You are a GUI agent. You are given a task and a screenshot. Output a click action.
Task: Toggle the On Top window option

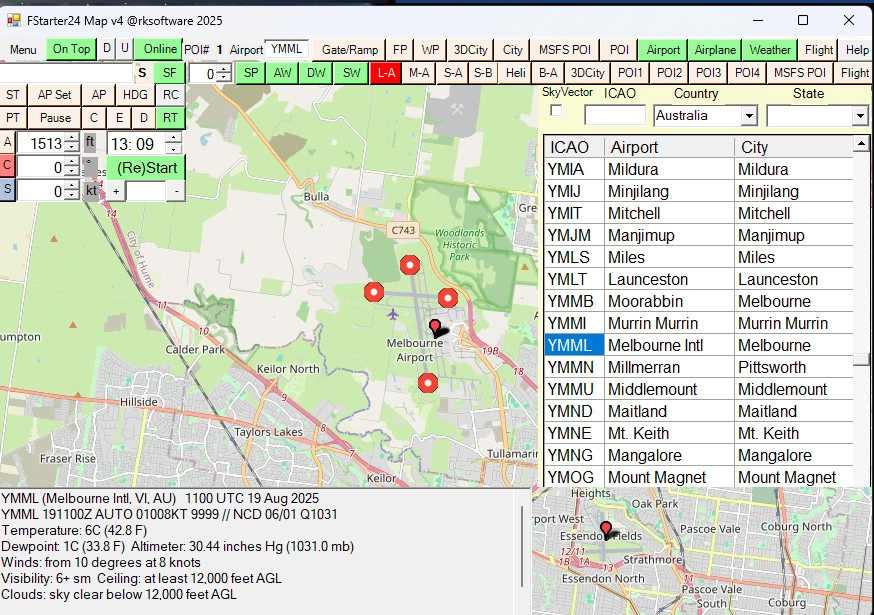70,48
